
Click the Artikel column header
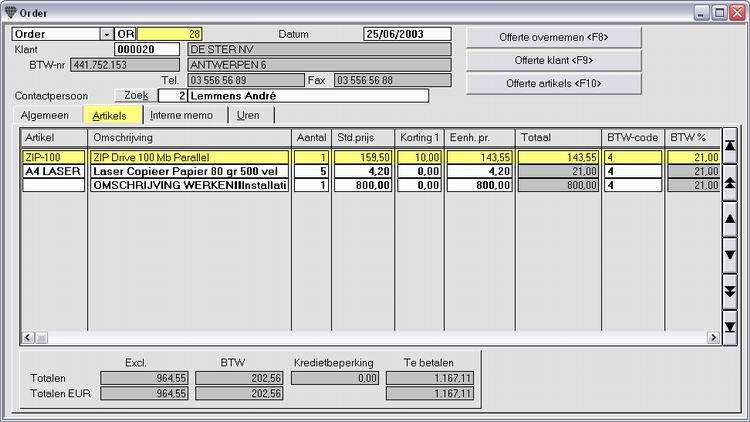click(x=54, y=138)
